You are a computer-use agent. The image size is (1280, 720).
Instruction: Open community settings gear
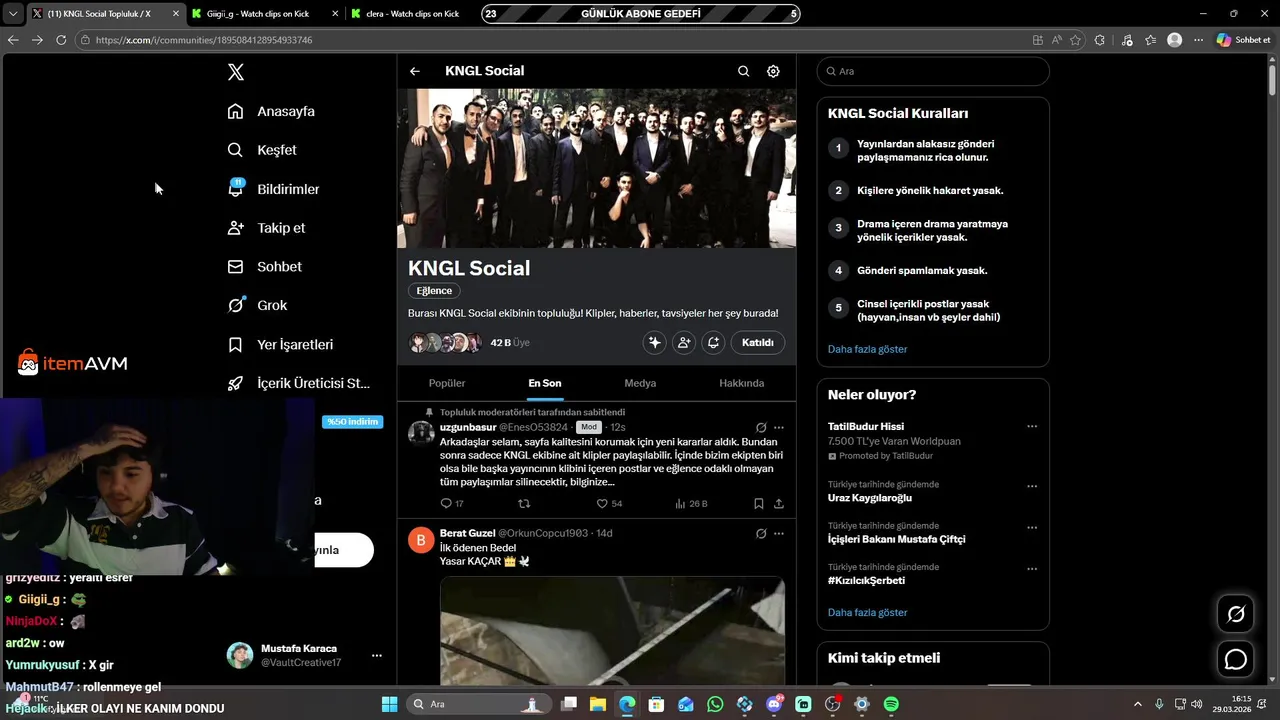773,71
